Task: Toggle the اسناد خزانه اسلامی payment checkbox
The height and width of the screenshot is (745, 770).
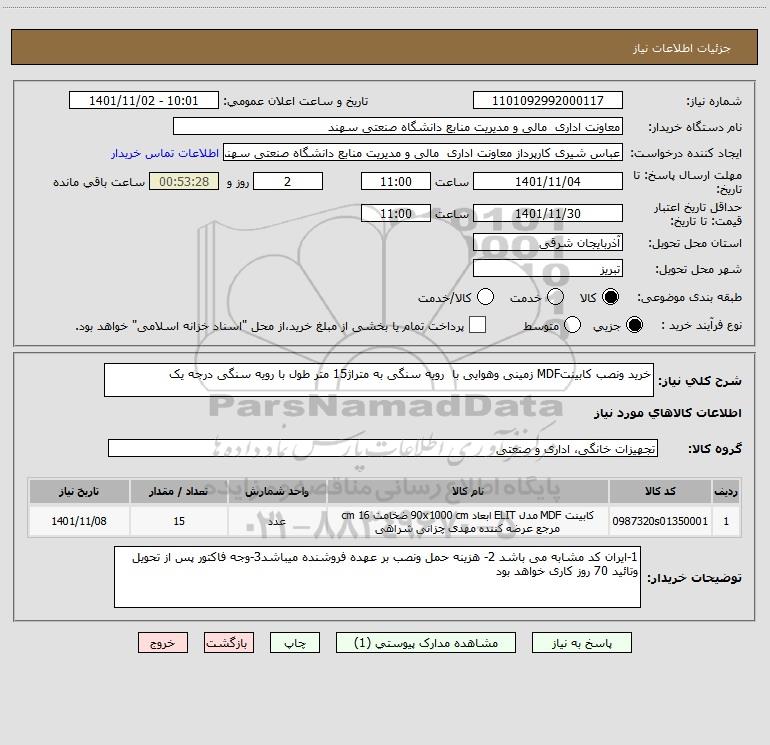Action: pos(477,325)
